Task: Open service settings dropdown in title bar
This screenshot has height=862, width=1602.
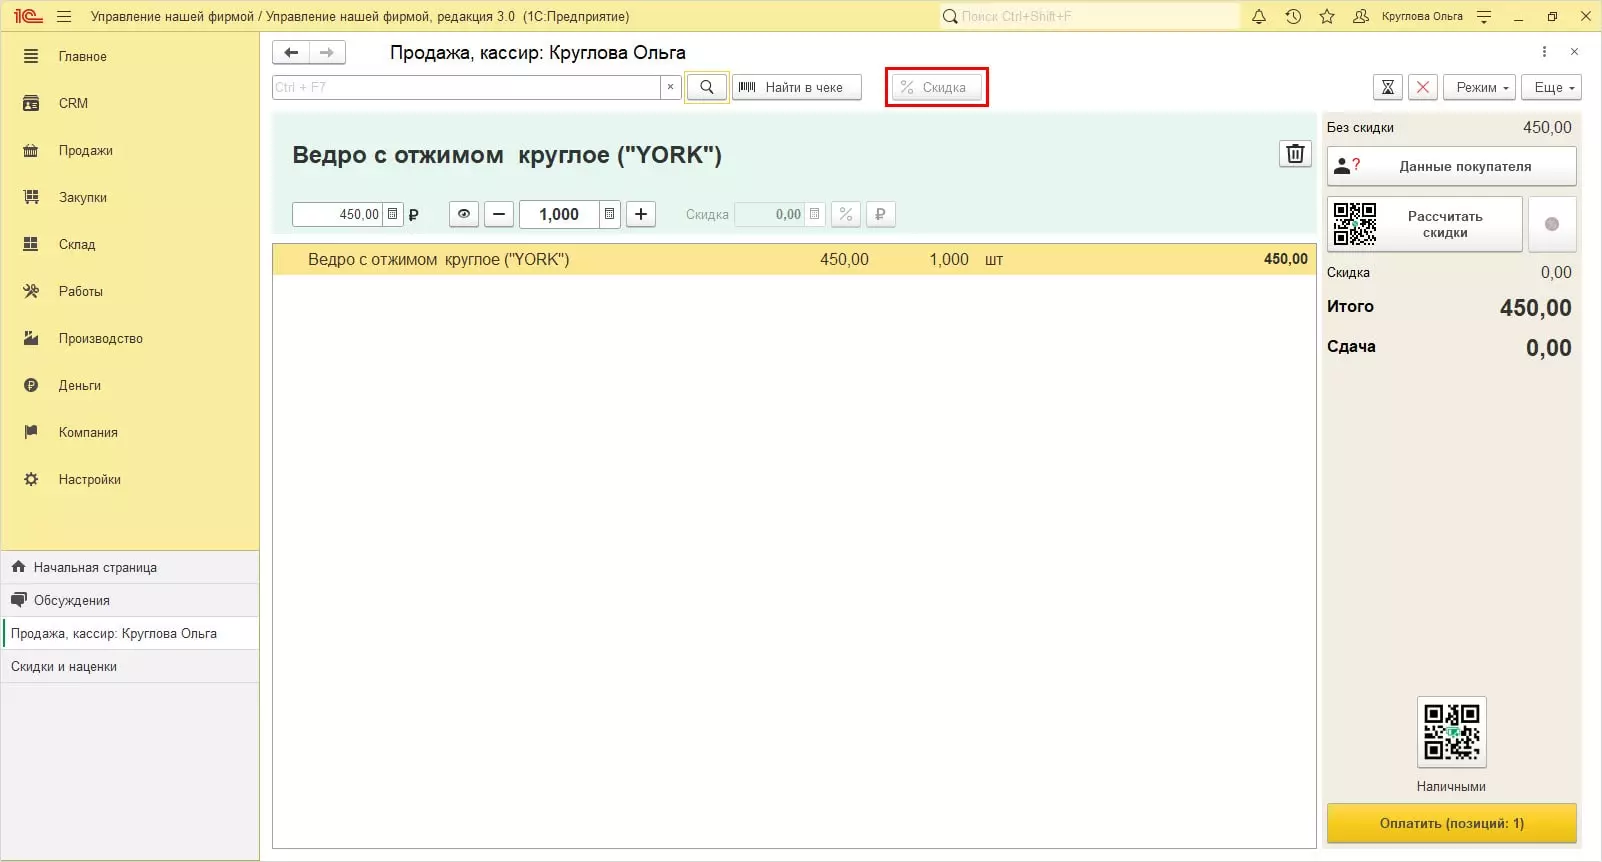Action: pos(1484,16)
